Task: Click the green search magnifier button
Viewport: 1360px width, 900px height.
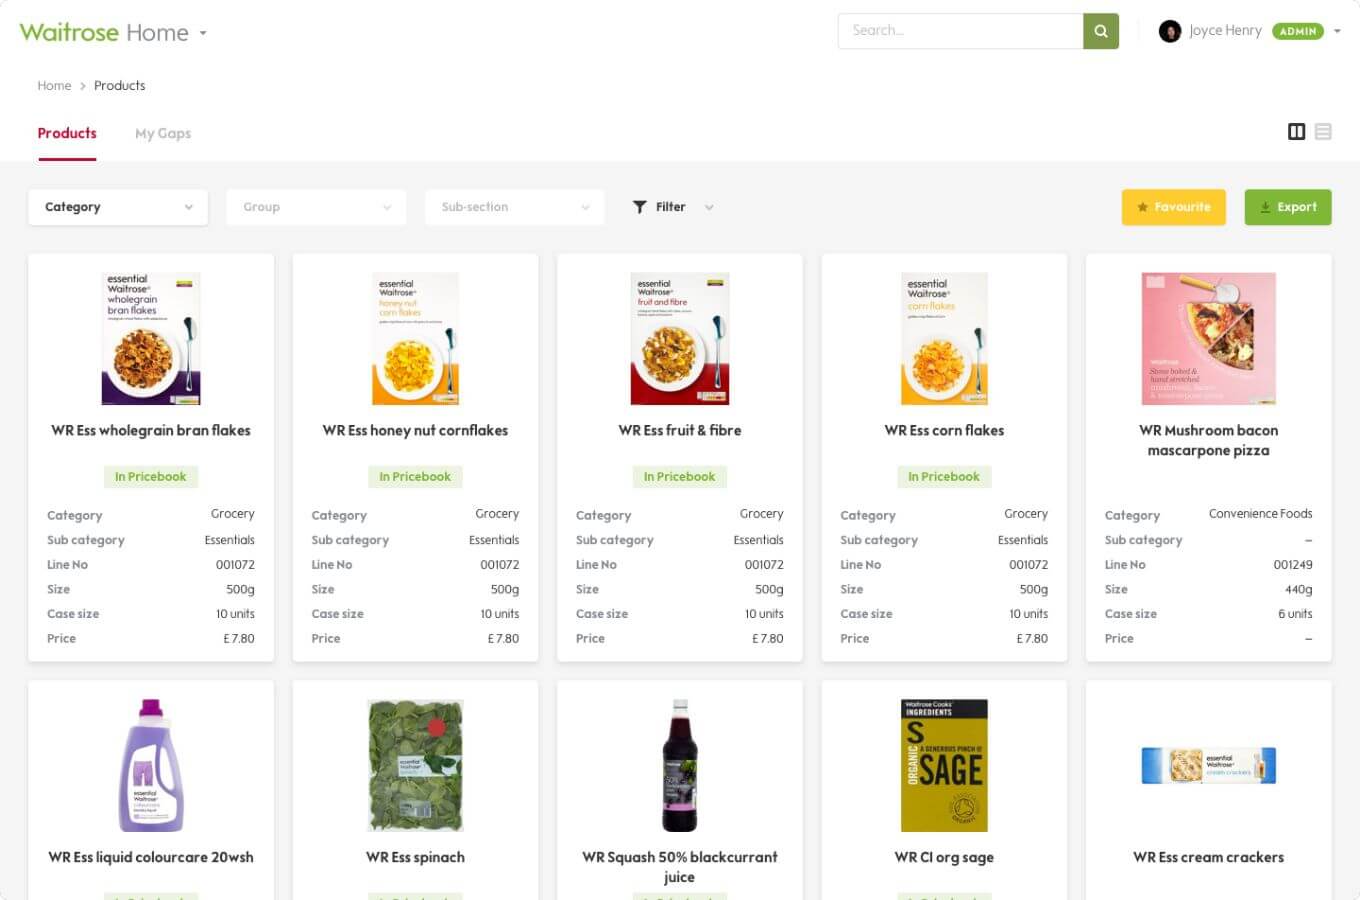Action: 1101,31
